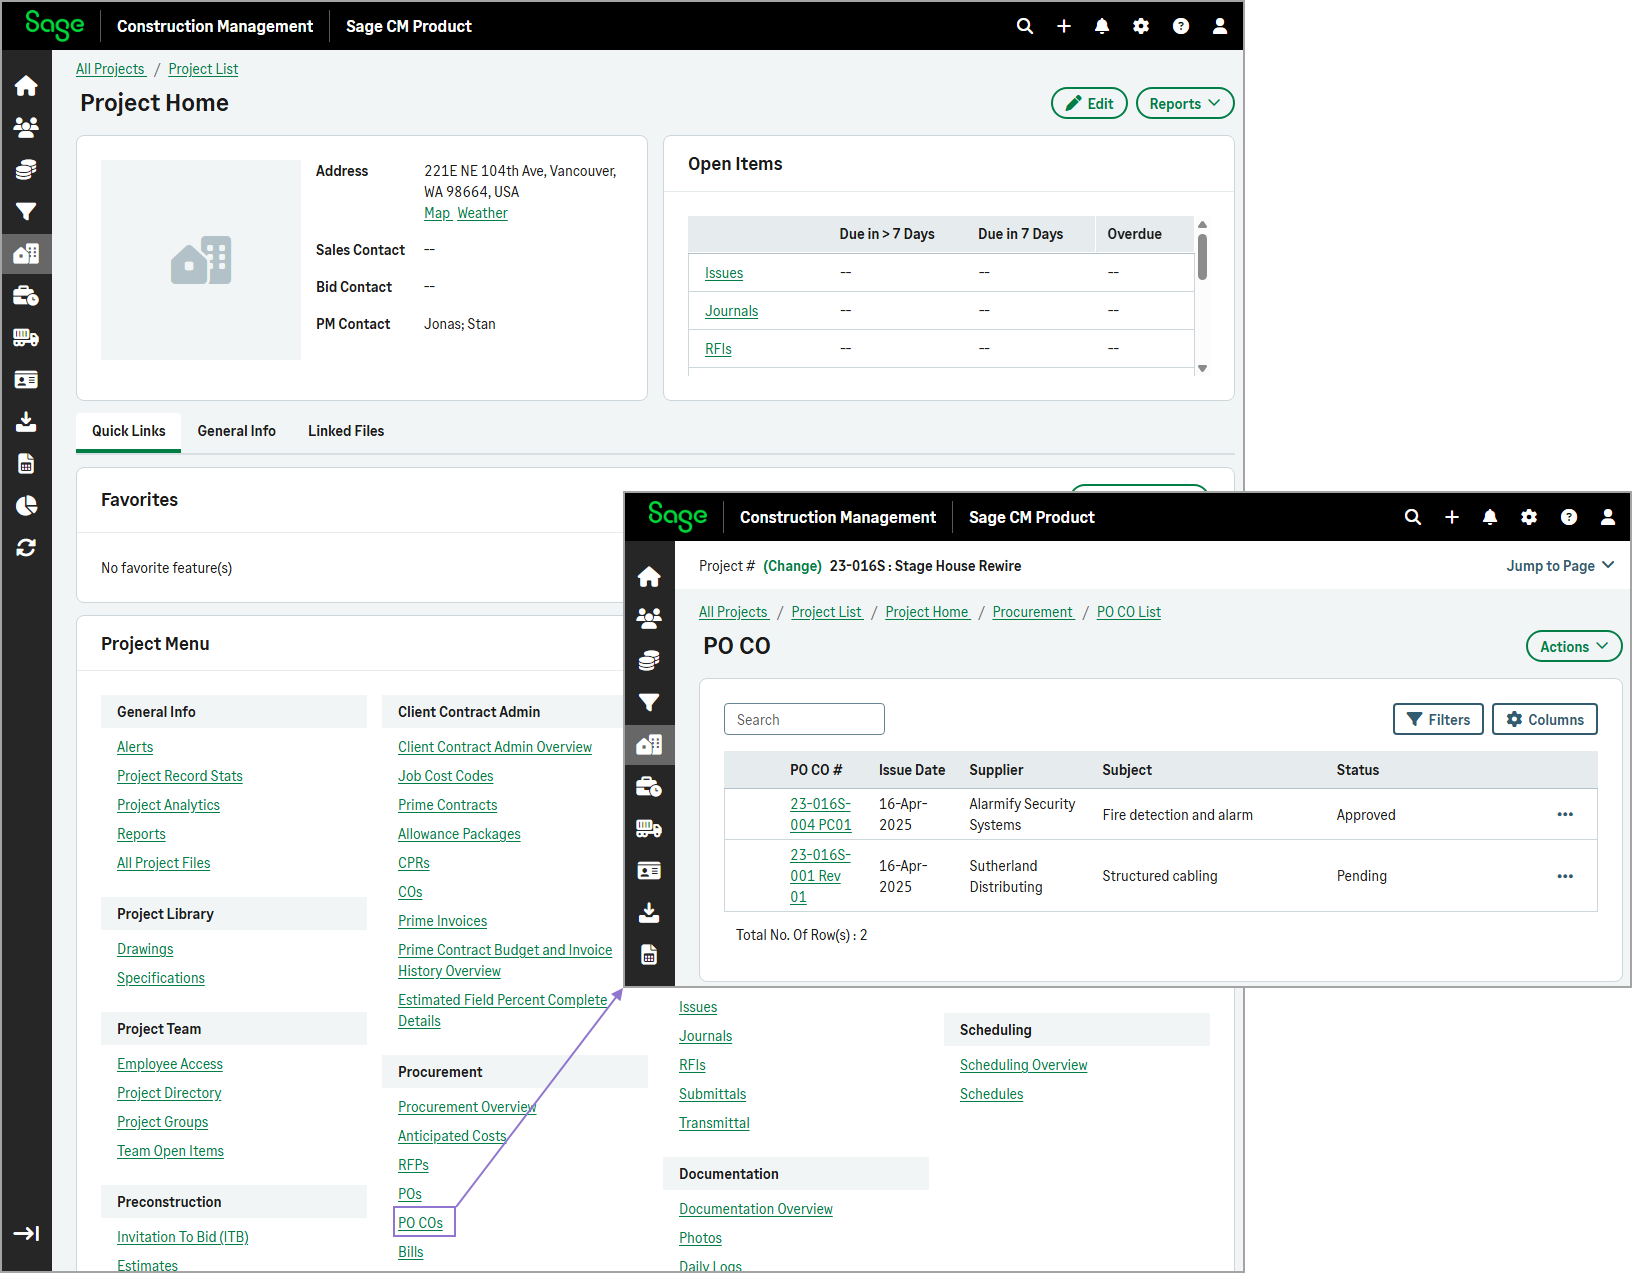Click the project placeholder image thumbnail
Image resolution: width=1632 pixels, height=1273 pixels.
point(201,260)
